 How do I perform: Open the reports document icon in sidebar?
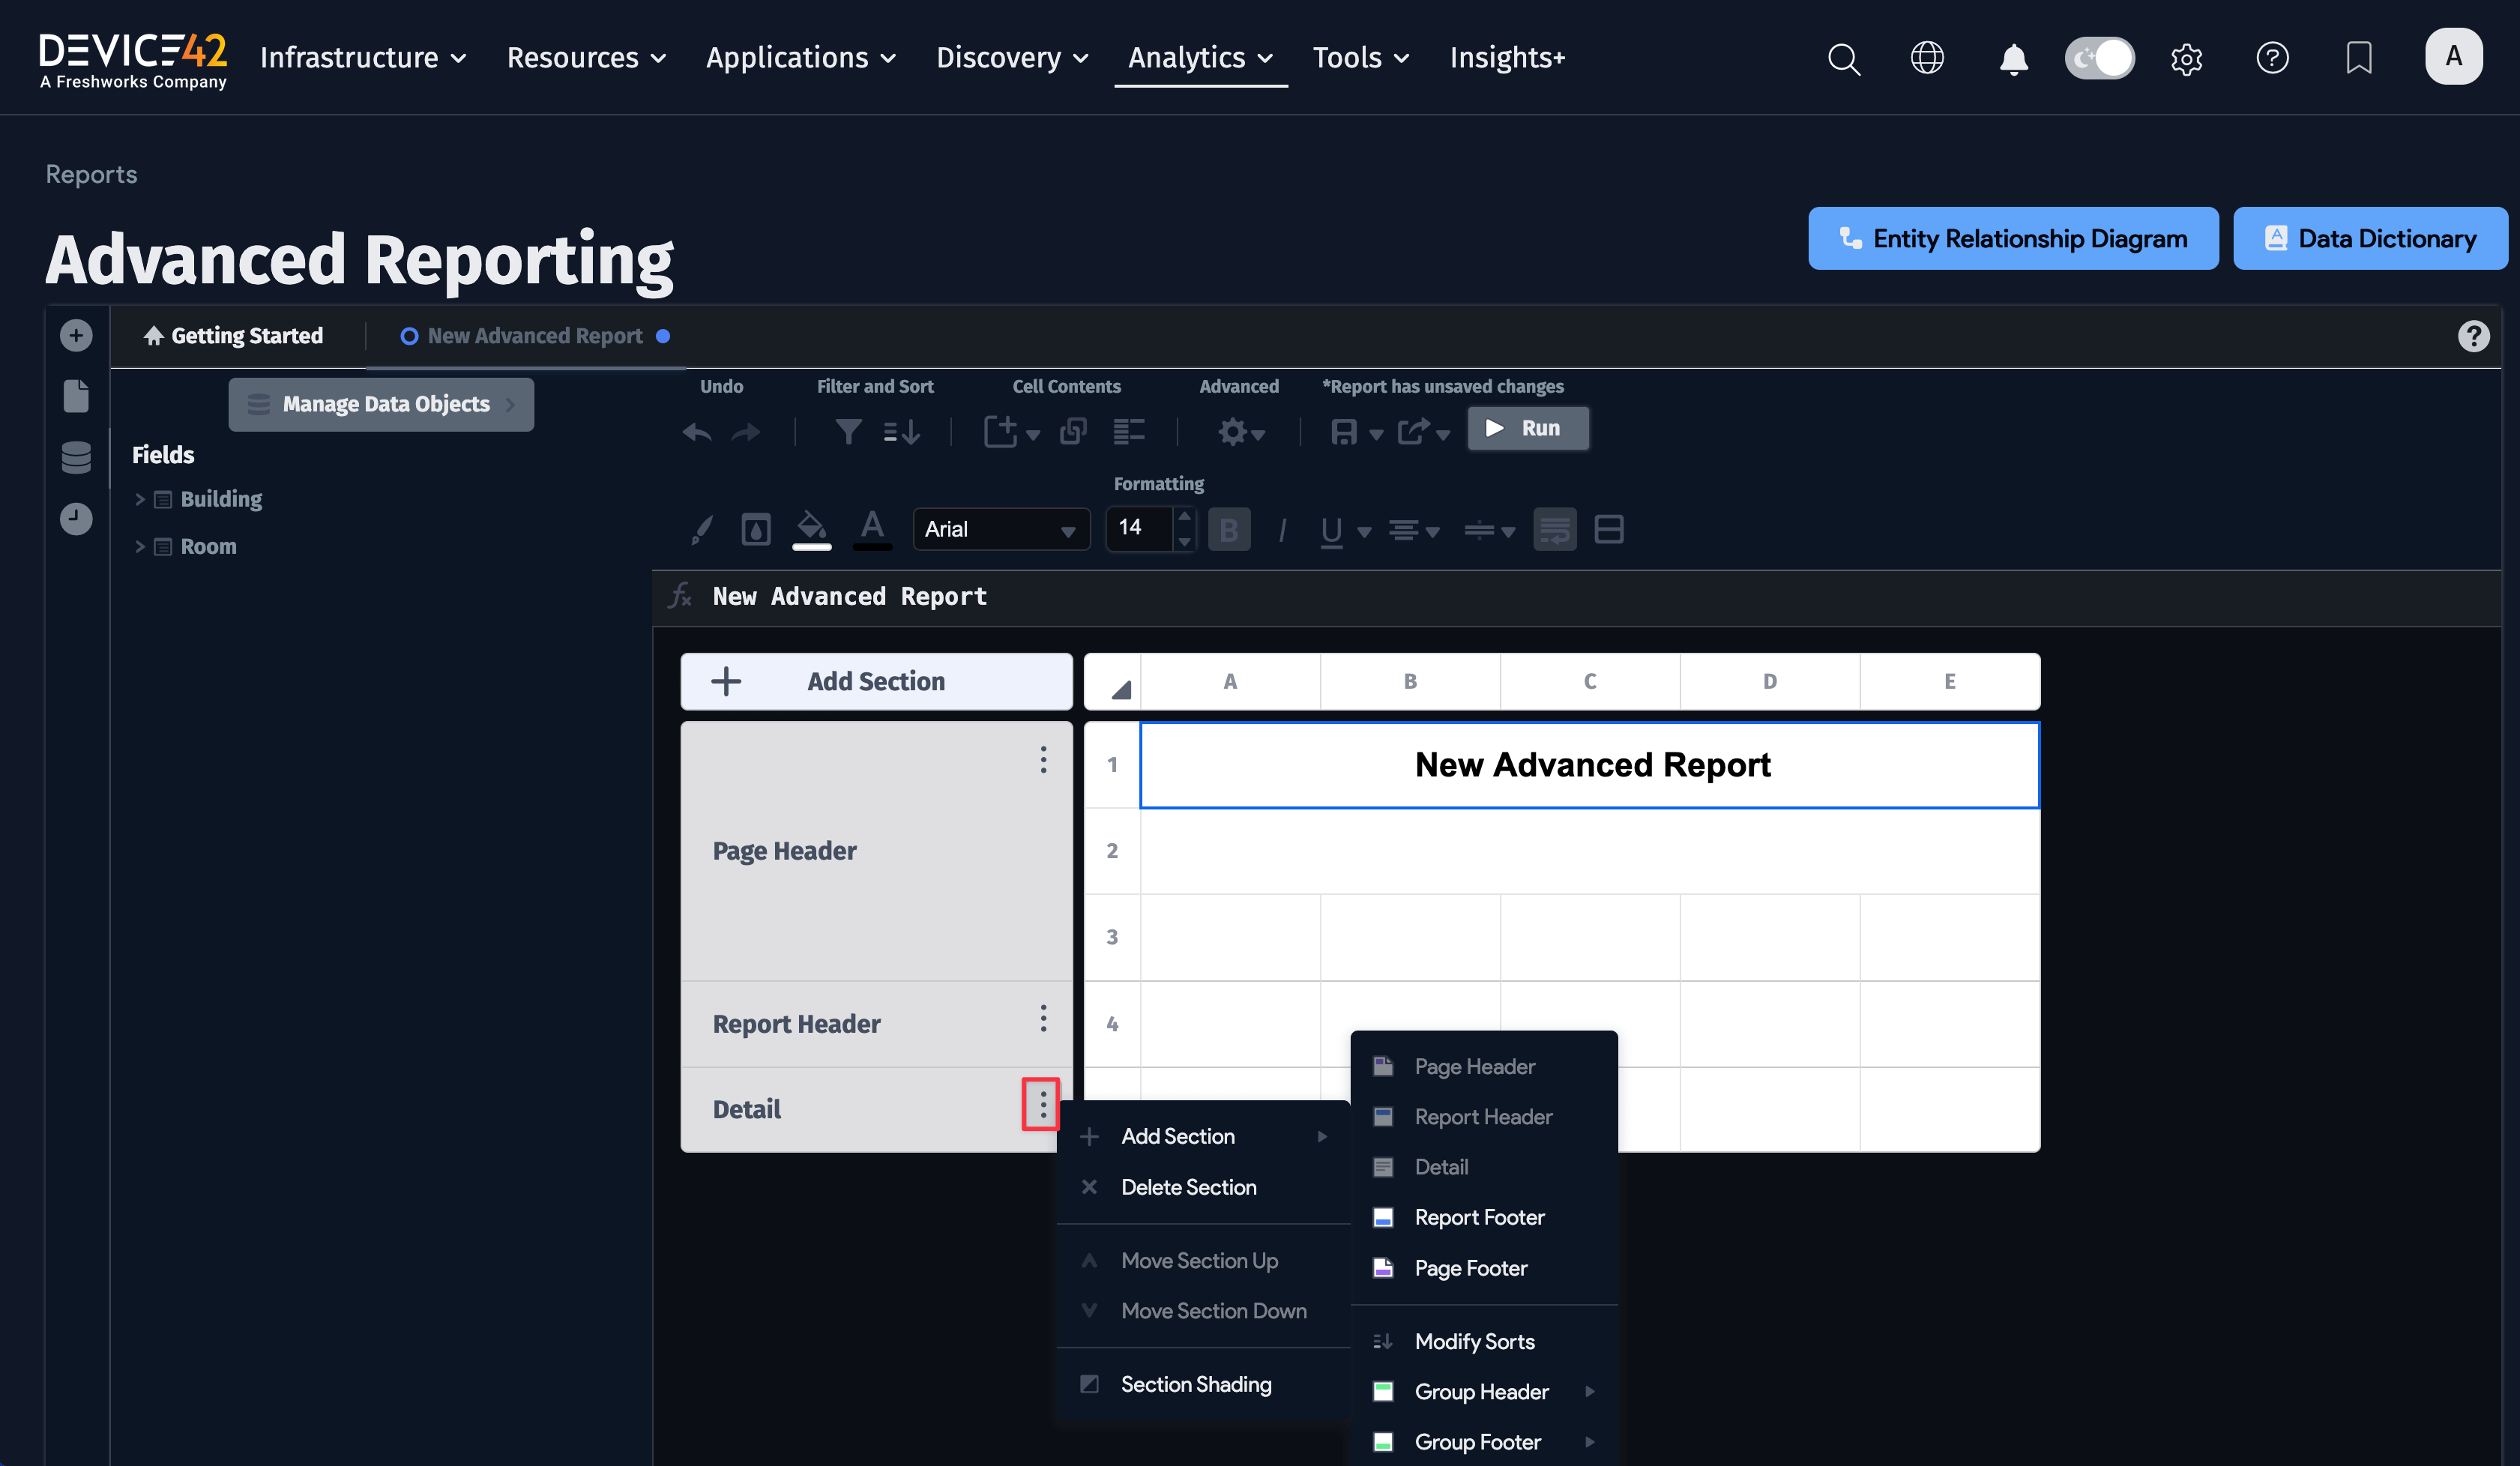(76, 396)
